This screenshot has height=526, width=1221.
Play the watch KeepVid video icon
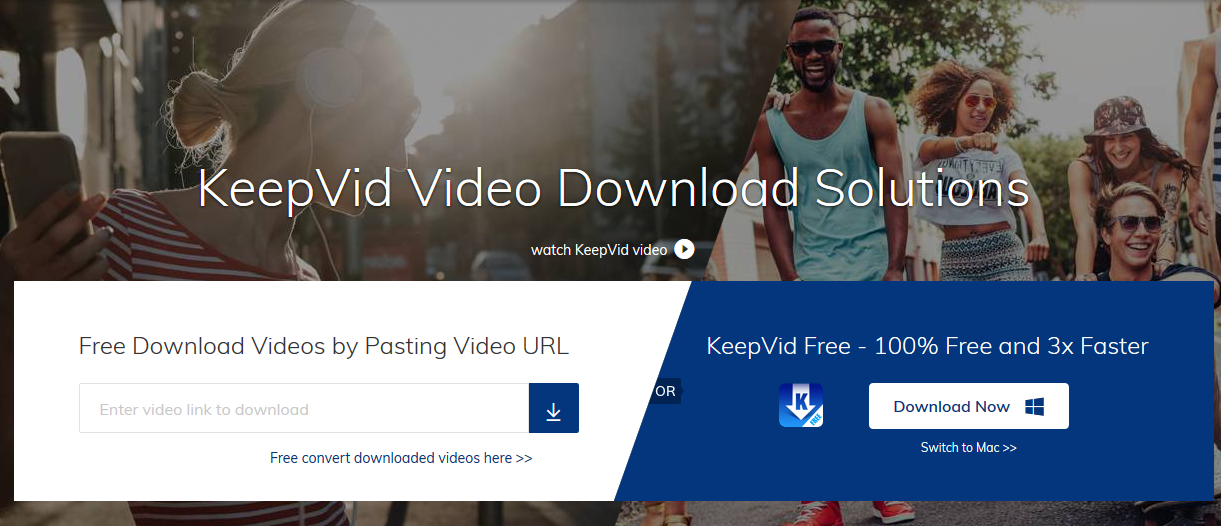click(x=684, y=249)
